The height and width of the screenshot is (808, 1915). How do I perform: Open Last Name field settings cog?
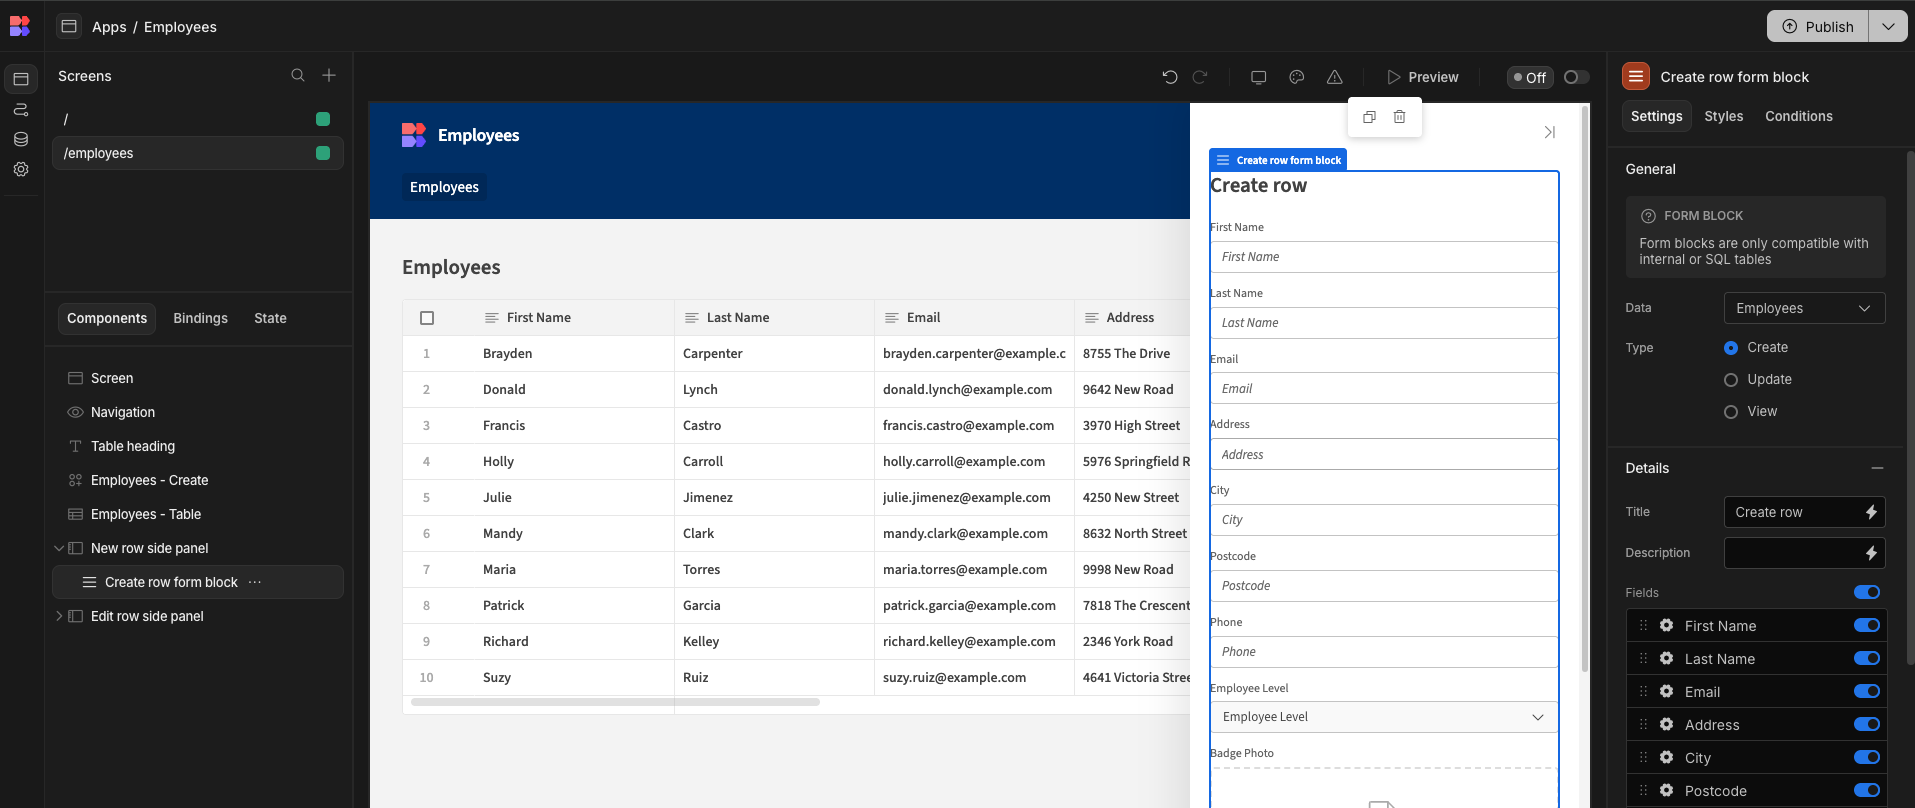pos(1667,658)
